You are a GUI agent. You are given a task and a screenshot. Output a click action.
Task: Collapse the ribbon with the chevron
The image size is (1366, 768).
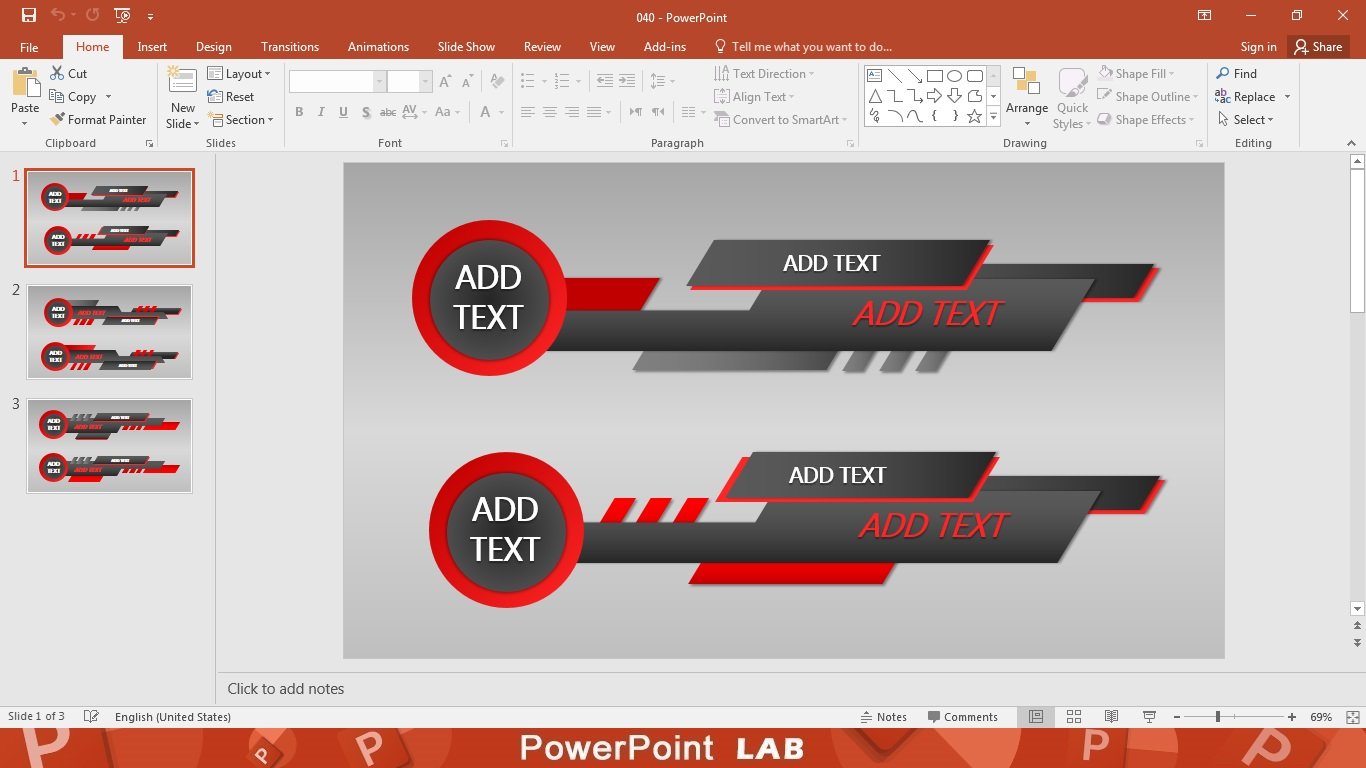[1352, 144]
